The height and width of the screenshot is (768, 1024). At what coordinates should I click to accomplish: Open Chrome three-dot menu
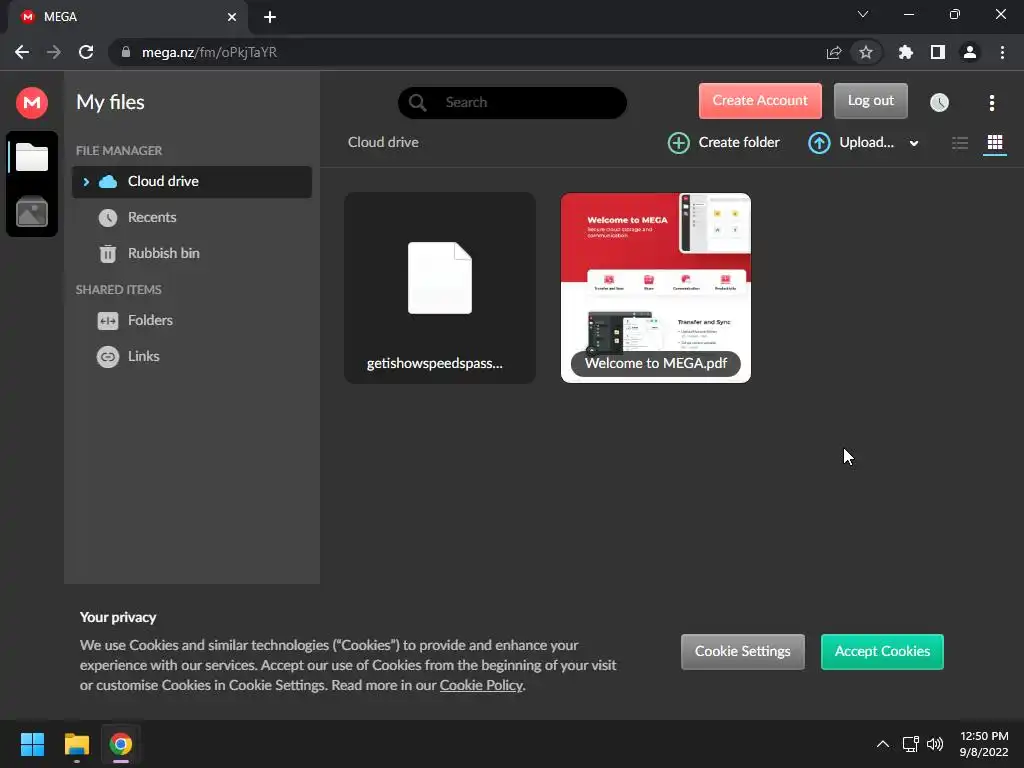click(1002, 52)
